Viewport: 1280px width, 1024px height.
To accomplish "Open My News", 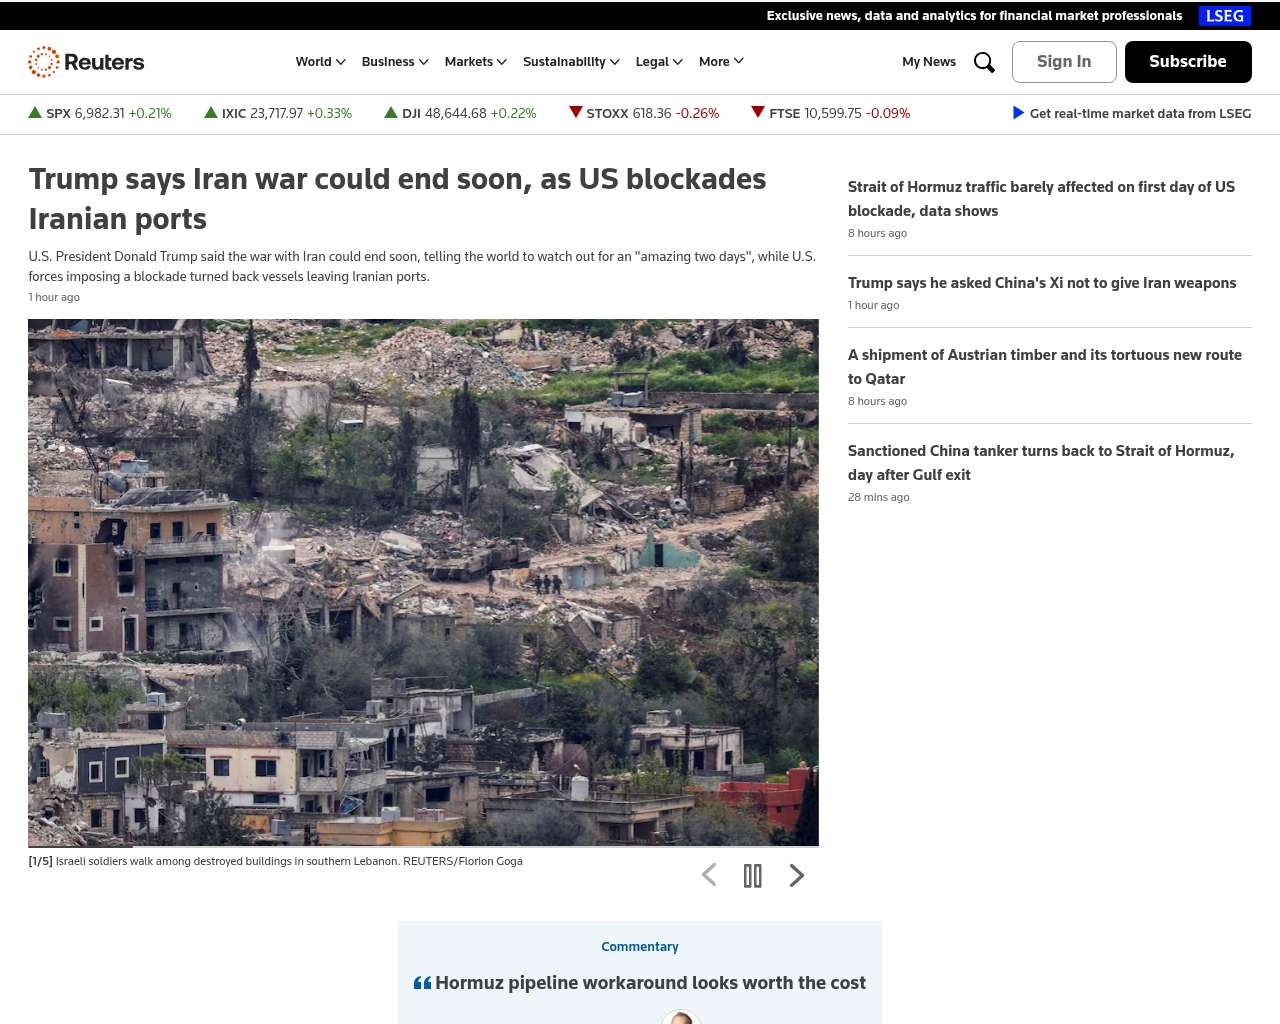I will [x=929, y=62].
